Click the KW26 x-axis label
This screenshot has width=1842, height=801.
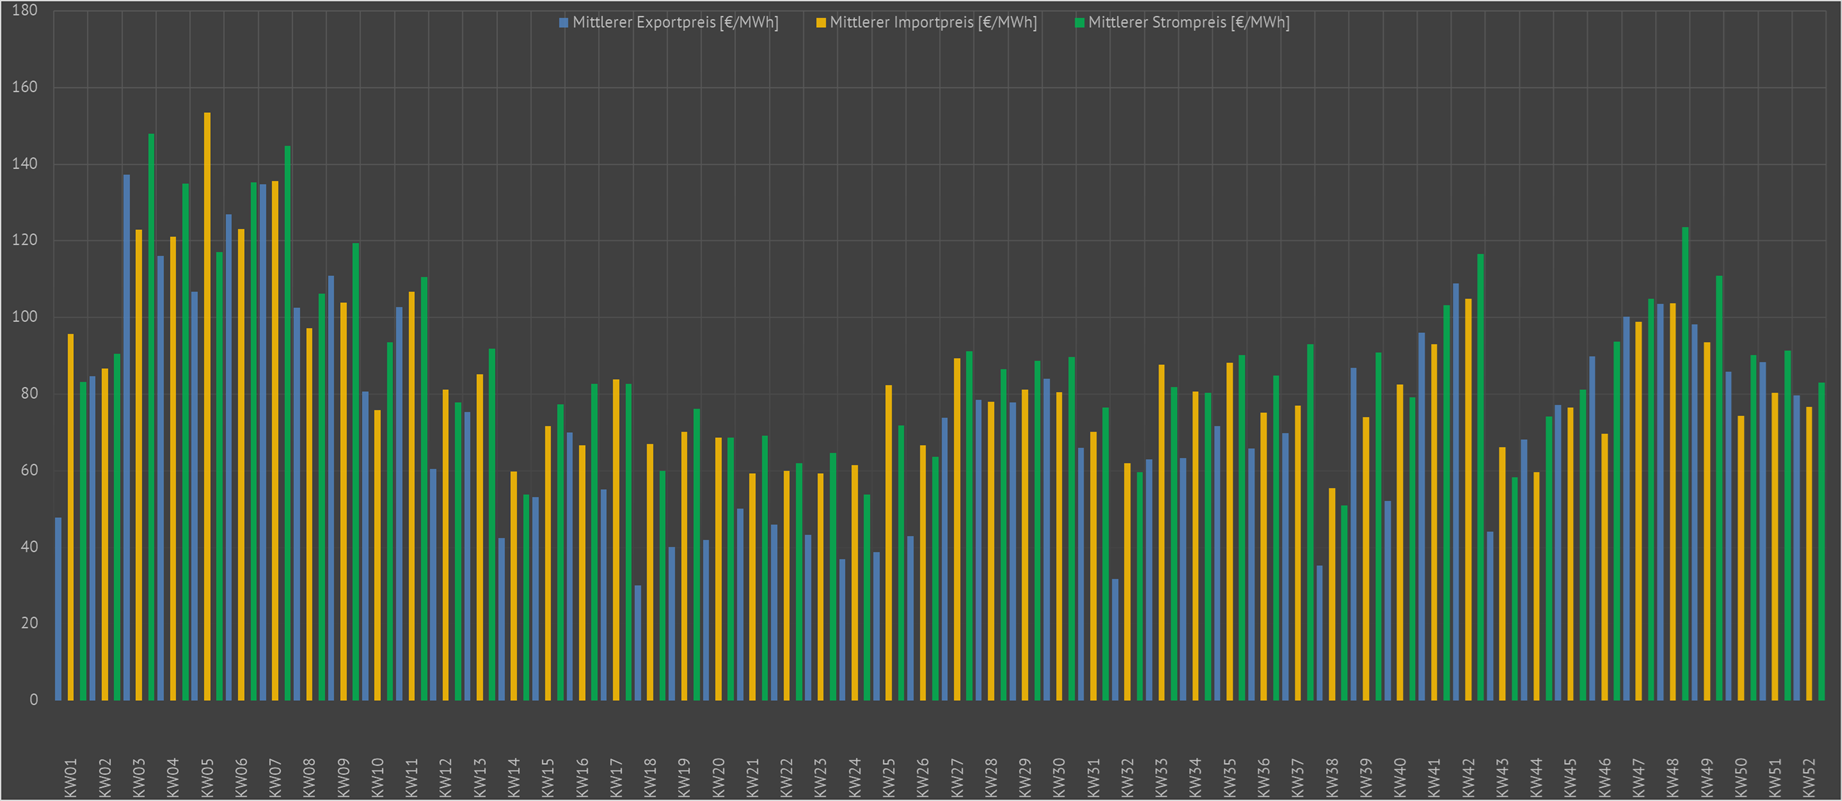(923, 777)
